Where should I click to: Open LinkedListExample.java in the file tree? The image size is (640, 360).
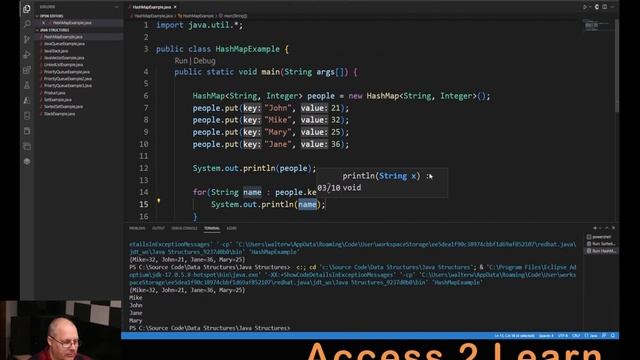63,64
